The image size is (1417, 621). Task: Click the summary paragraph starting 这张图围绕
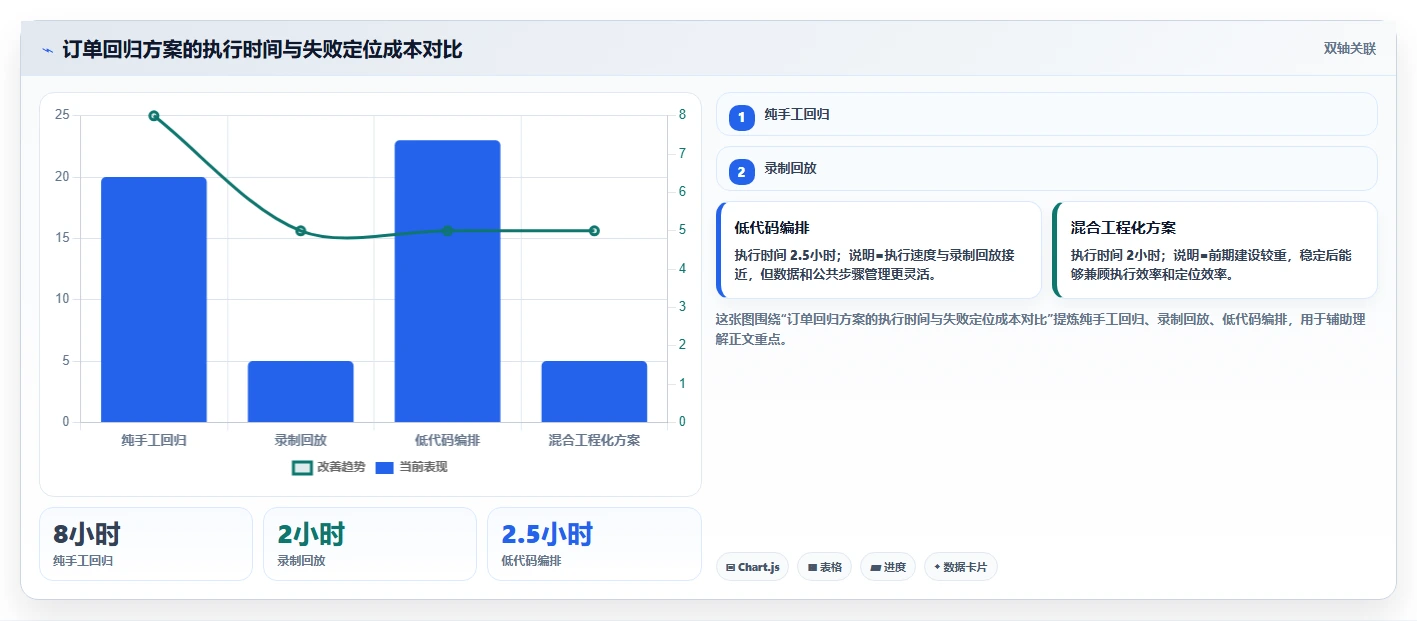point(1041,329)
